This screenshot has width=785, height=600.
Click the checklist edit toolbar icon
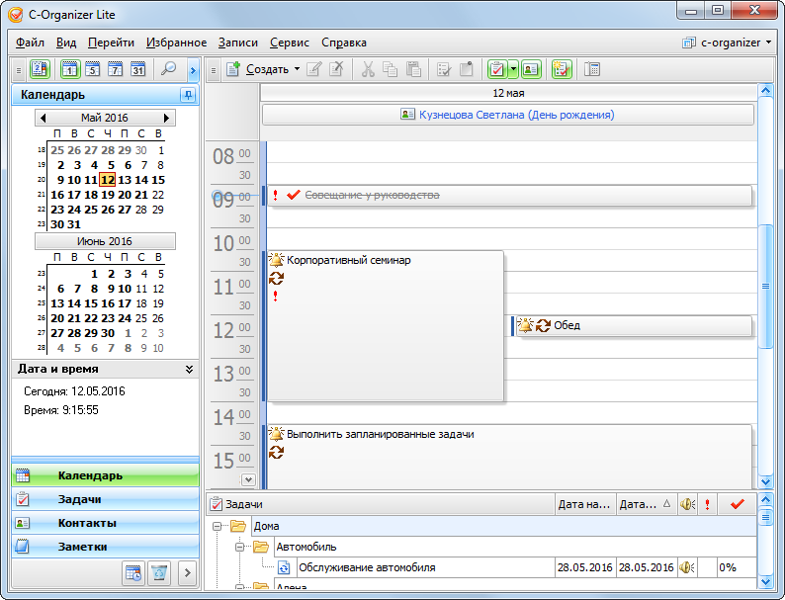coord(444,69)
